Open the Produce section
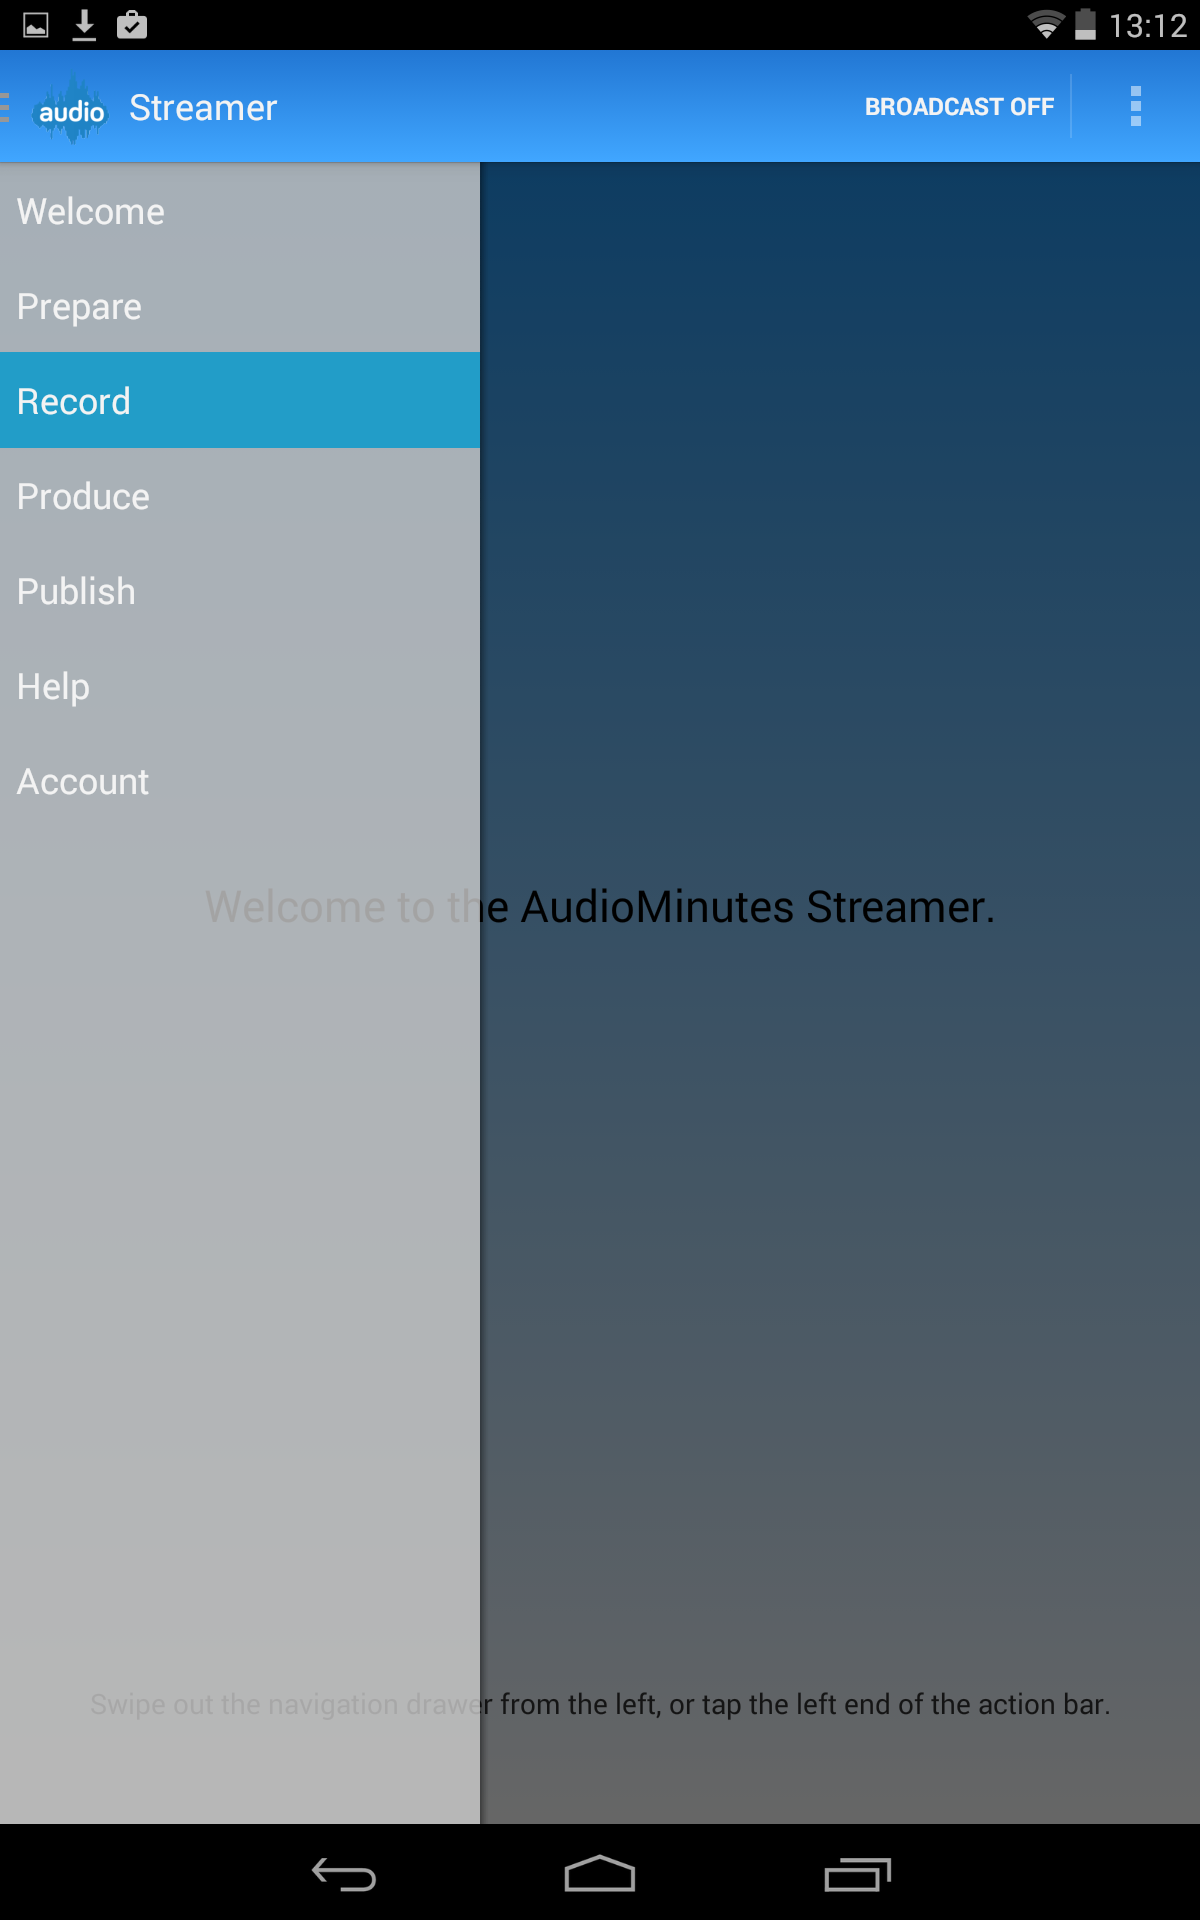Image resolution: width=1200 pixels, height=1920 pixels. tap(240, 495)
